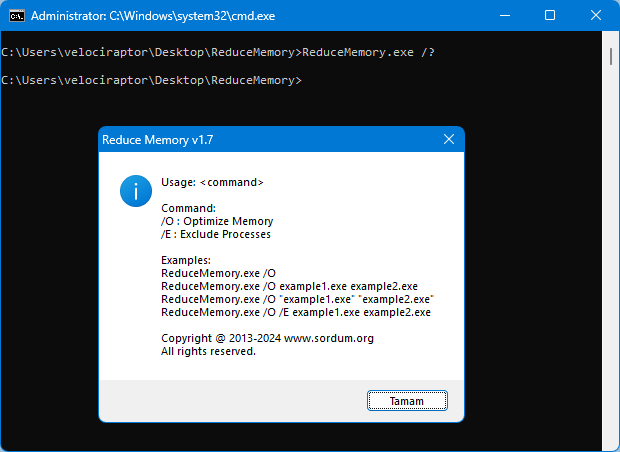This screenshot has height=452, width=620.
Task: Click the "All rights reserved." text
Action: point(208,351)
